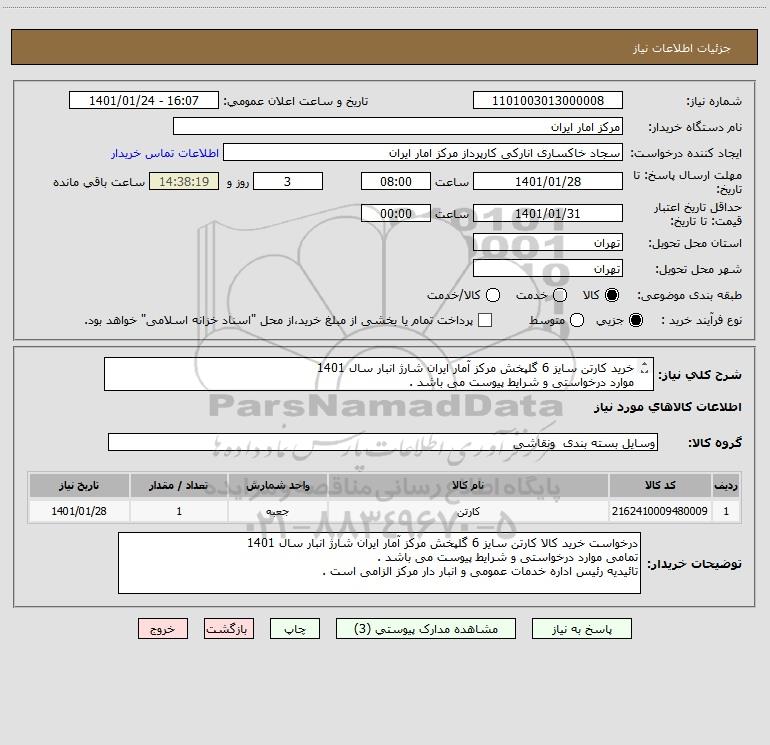Select the کالا/خدمت radio button
Viewport: 770px width, 745px height.
(x=493, y=295)
